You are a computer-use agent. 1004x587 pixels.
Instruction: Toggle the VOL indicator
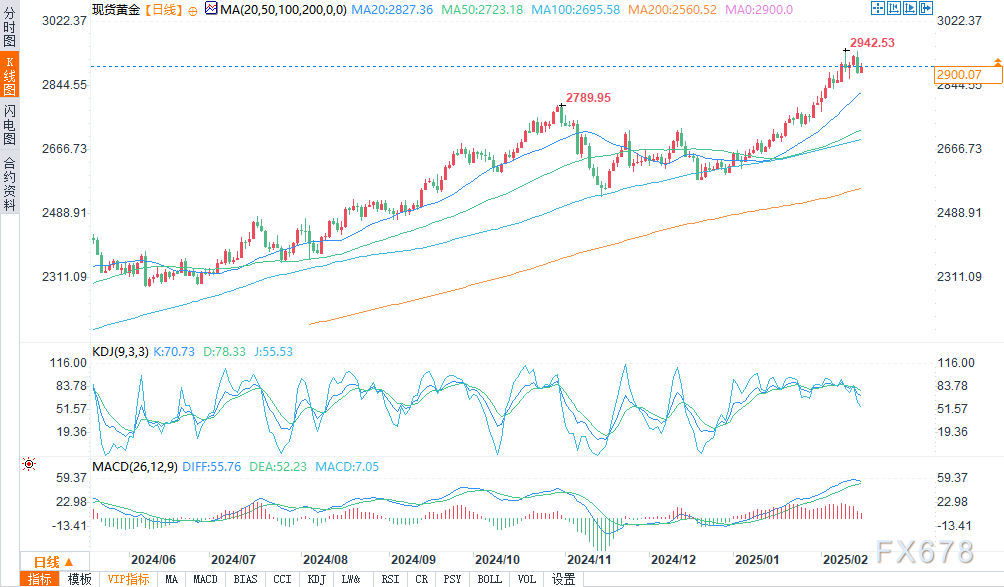[x=527, y=579]
